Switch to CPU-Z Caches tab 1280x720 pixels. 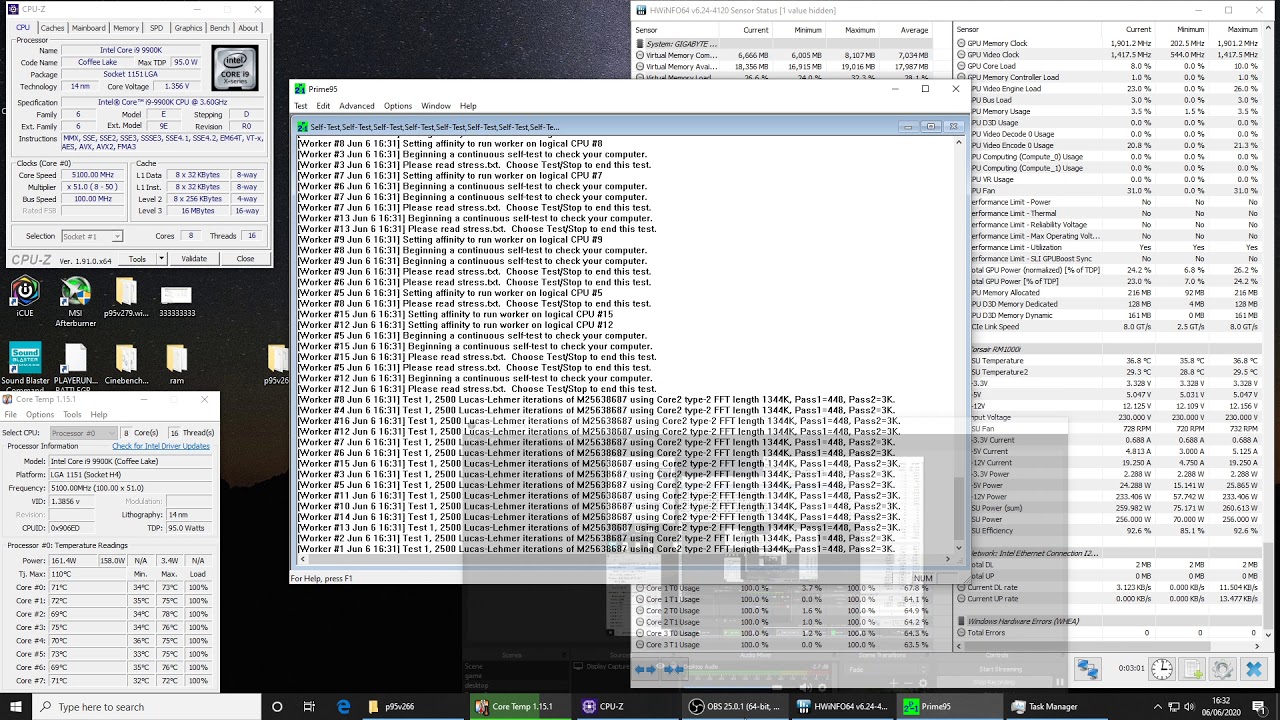point(52,28)
